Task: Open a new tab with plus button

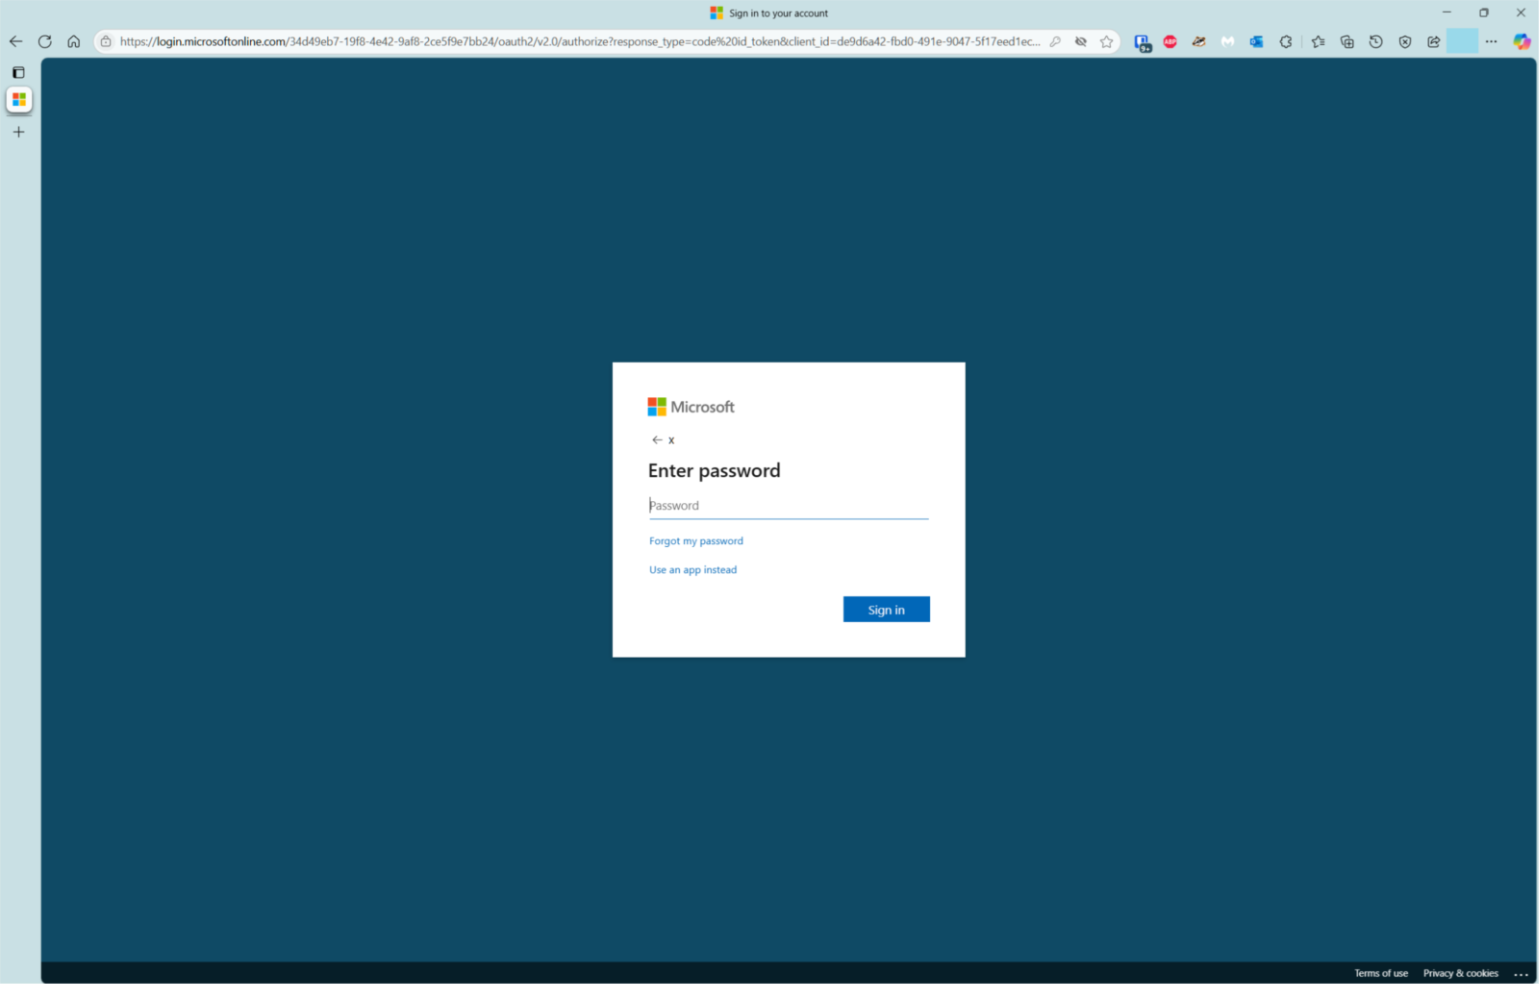Action: coord(18,132)
